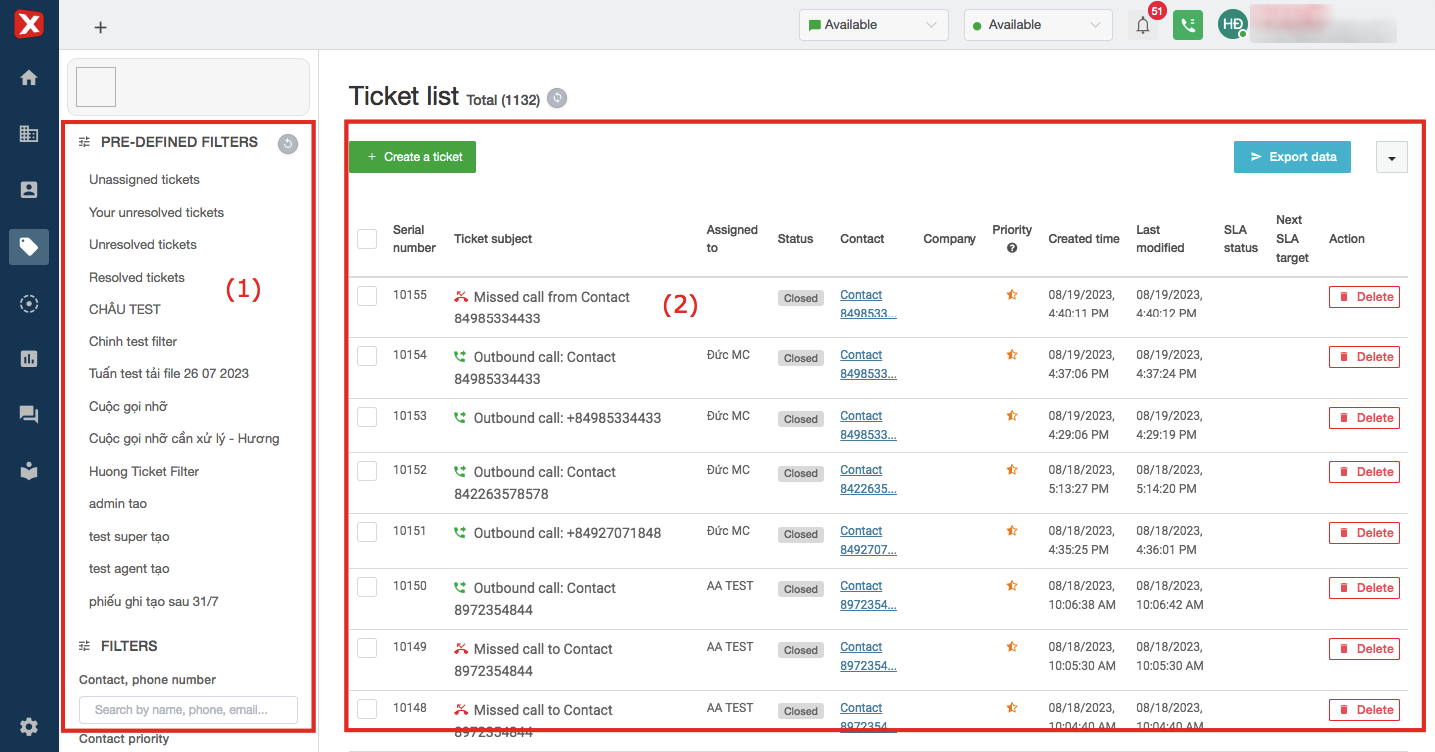This screenshot has width=1435, height=752.
Task: Type in the contact search field
Action: (188, 710)
